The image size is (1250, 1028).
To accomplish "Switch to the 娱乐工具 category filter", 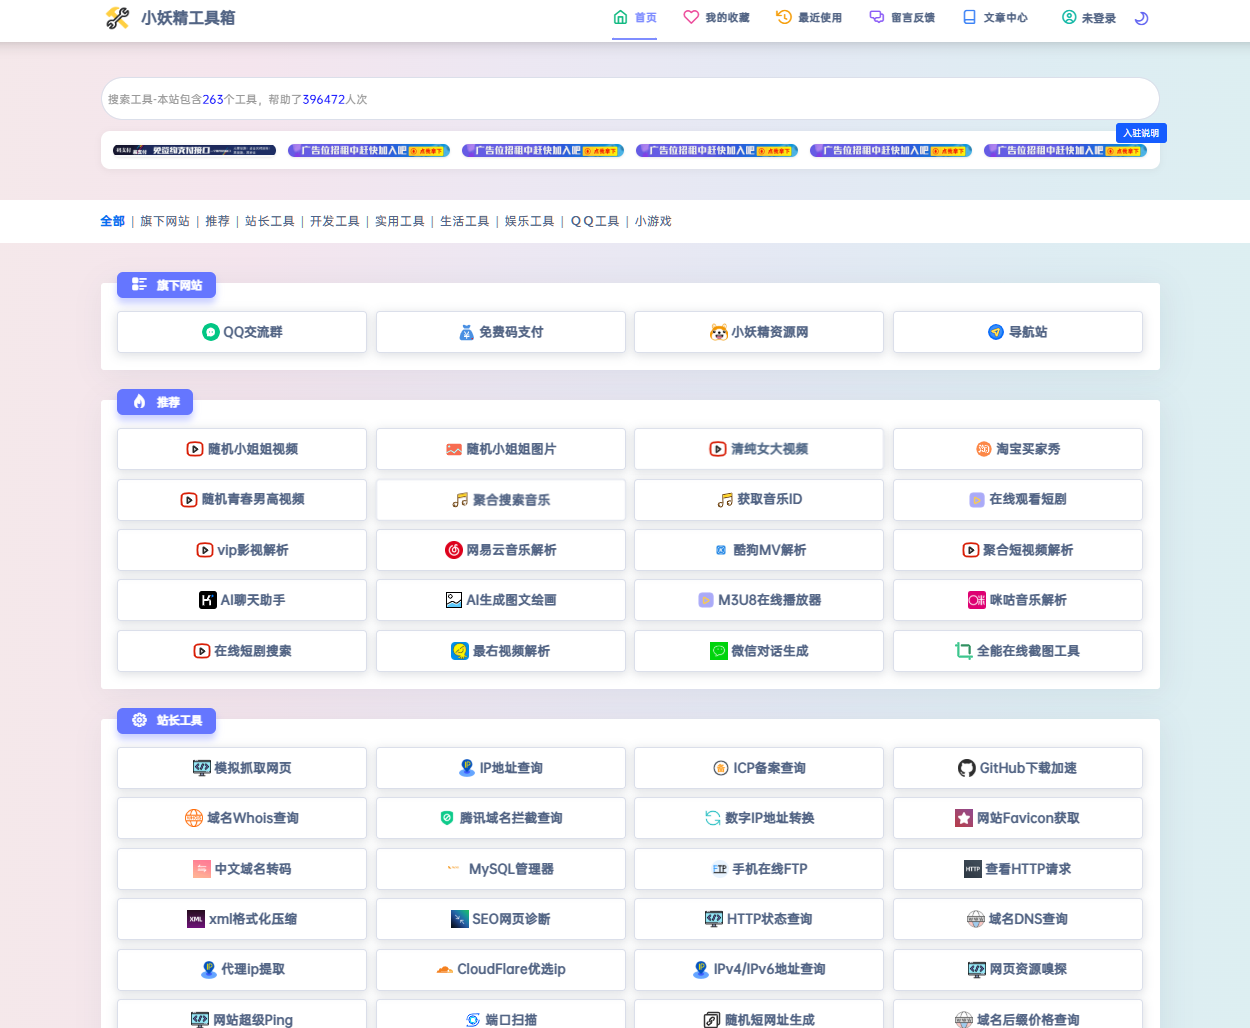I will [x=529, y=221].
